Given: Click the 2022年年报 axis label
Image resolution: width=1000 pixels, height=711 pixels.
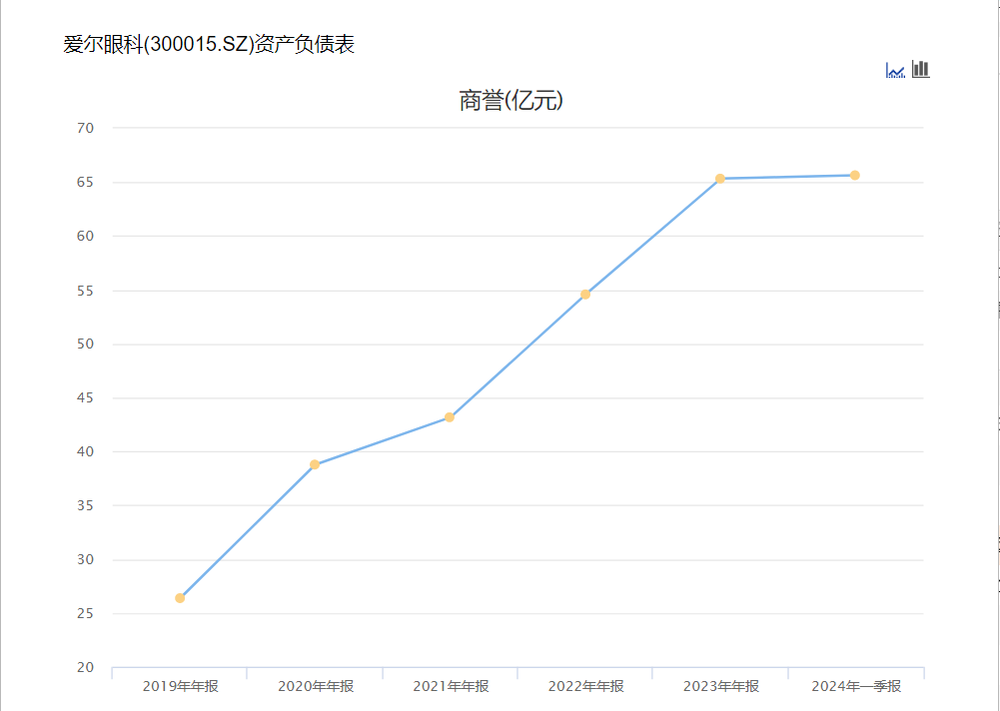Looking at the screenshot, I should click(586, 687).
